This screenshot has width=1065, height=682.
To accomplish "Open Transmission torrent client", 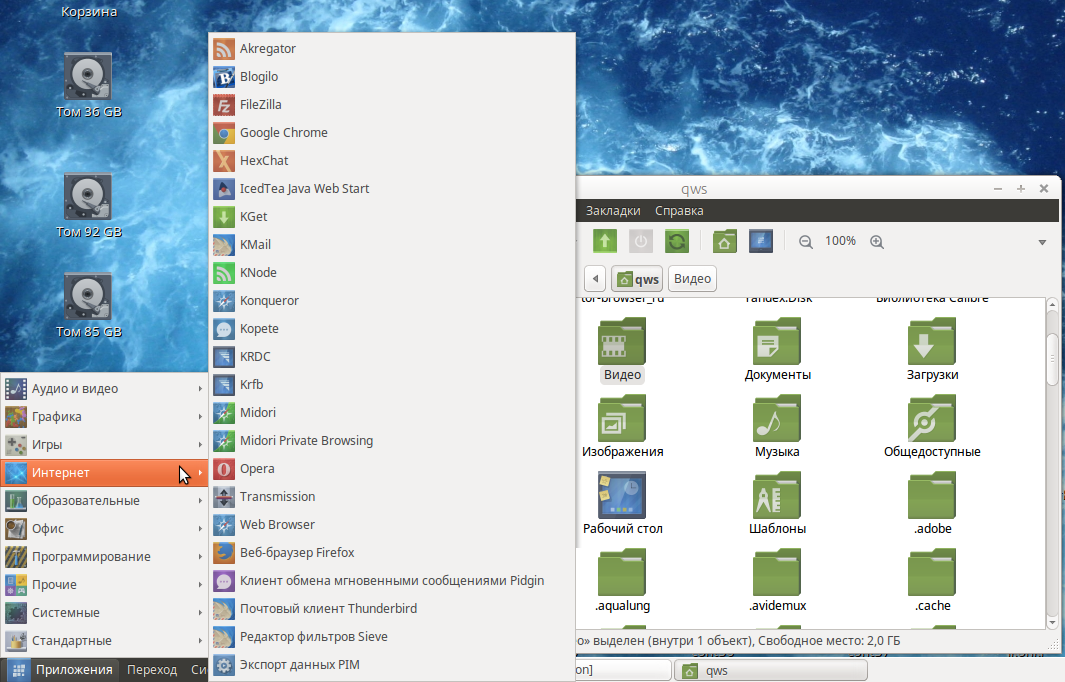I will (x=392, y=497).
